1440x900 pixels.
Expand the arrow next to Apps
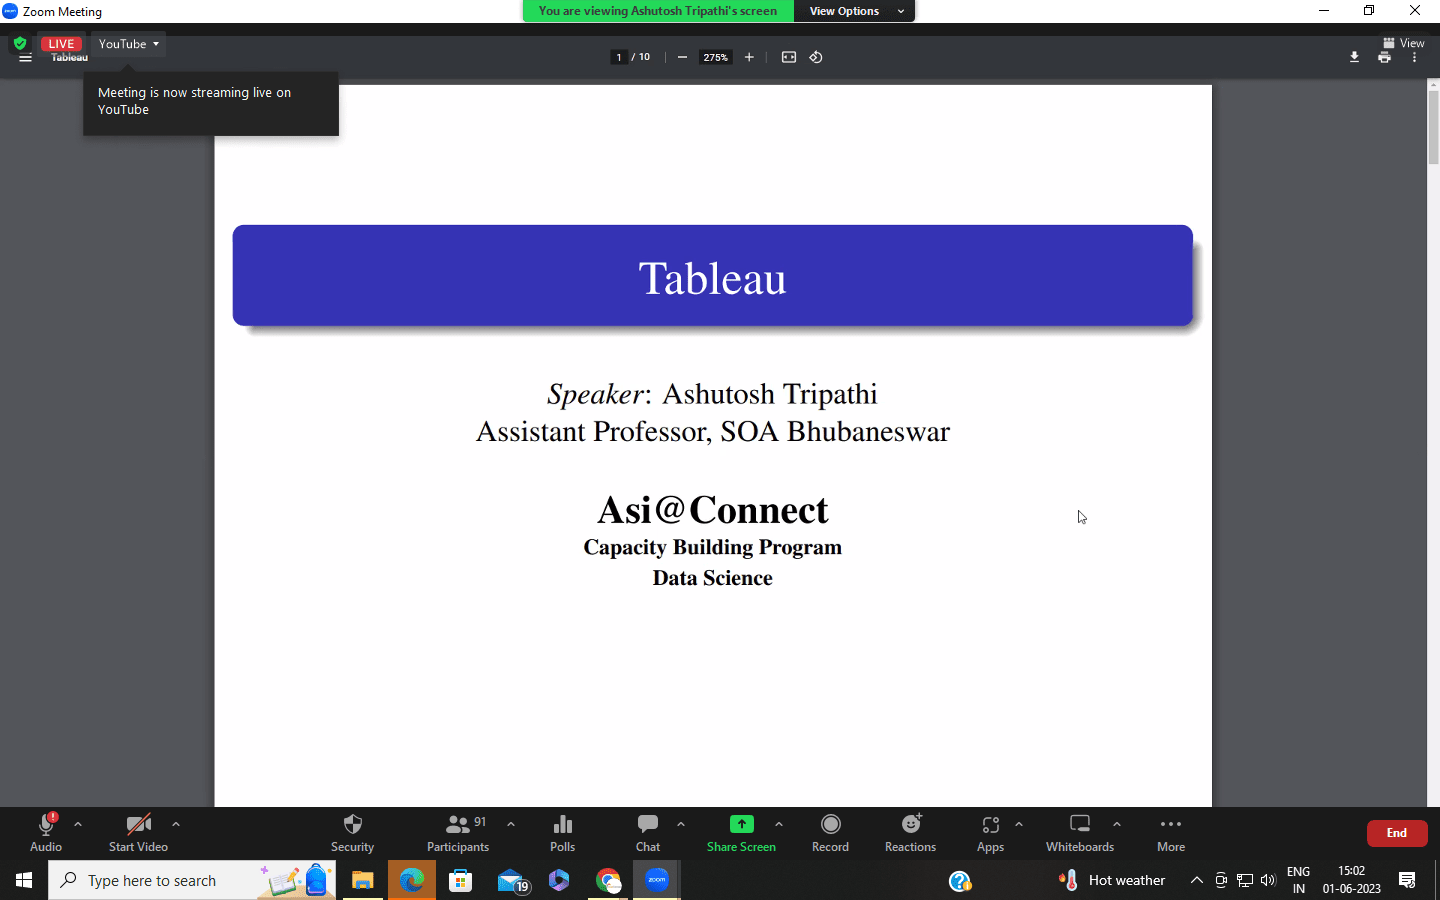pyautogui.click(x=1019, y=824)
